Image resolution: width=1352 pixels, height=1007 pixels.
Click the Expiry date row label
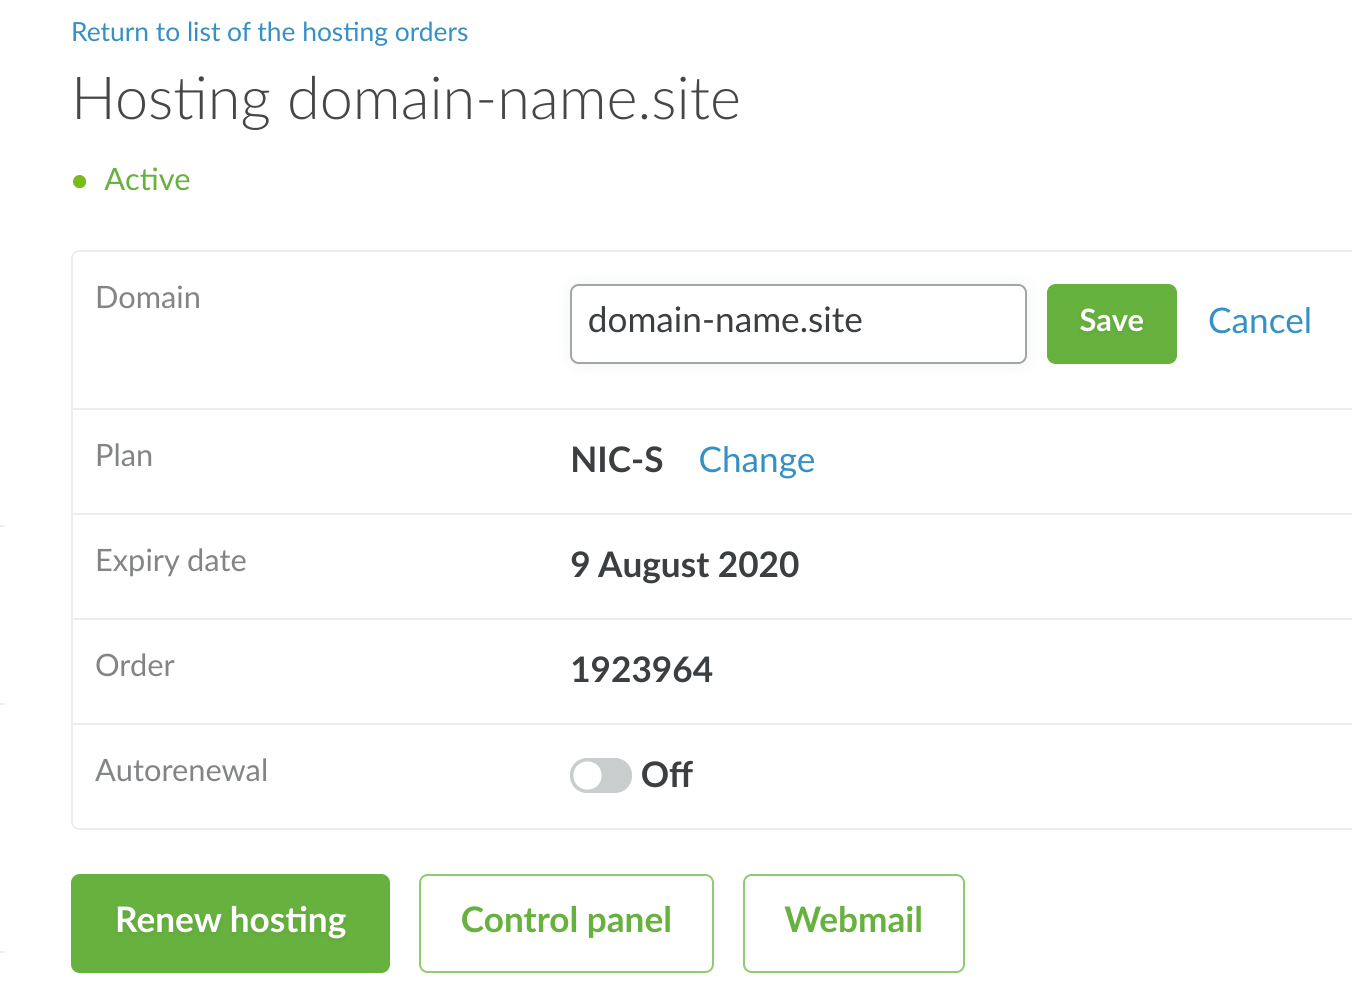coord(171,561)
